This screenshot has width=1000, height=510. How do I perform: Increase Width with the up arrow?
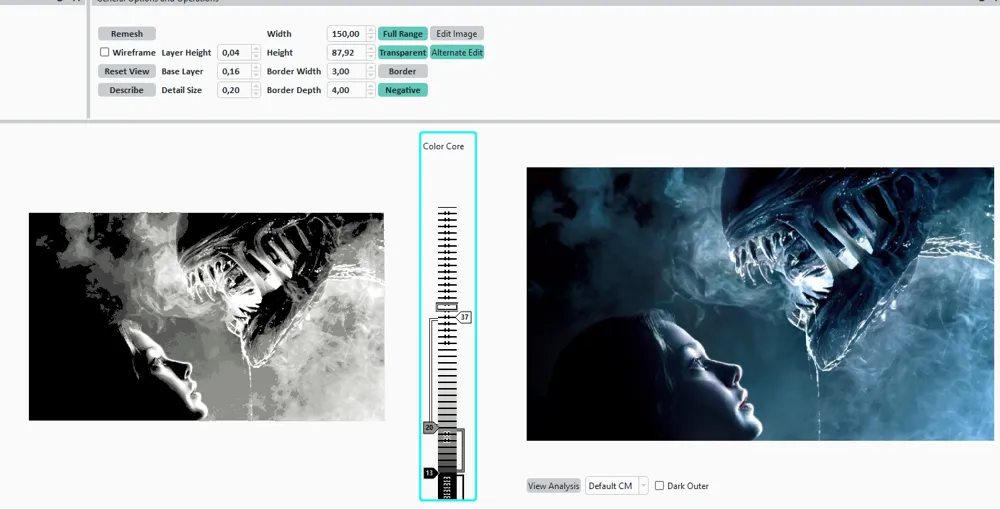[x=371, y=30]
